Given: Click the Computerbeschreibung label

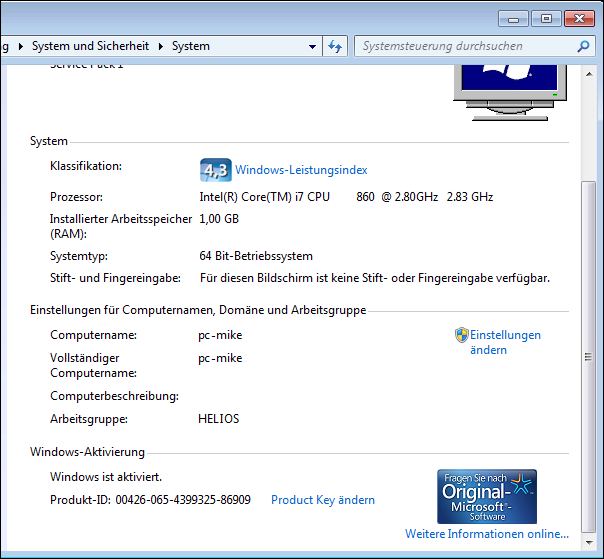Looking at the screenshot, I should point(114,396).
